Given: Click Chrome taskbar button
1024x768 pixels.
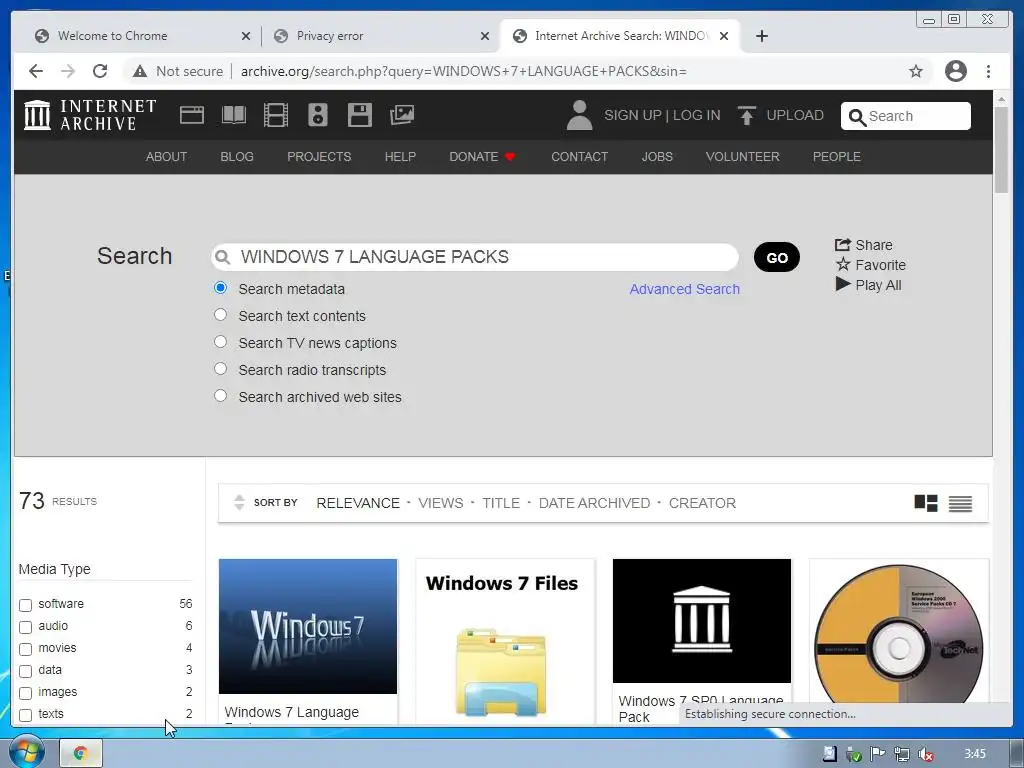Looking at the screenshot, I should tap(81, 753).
